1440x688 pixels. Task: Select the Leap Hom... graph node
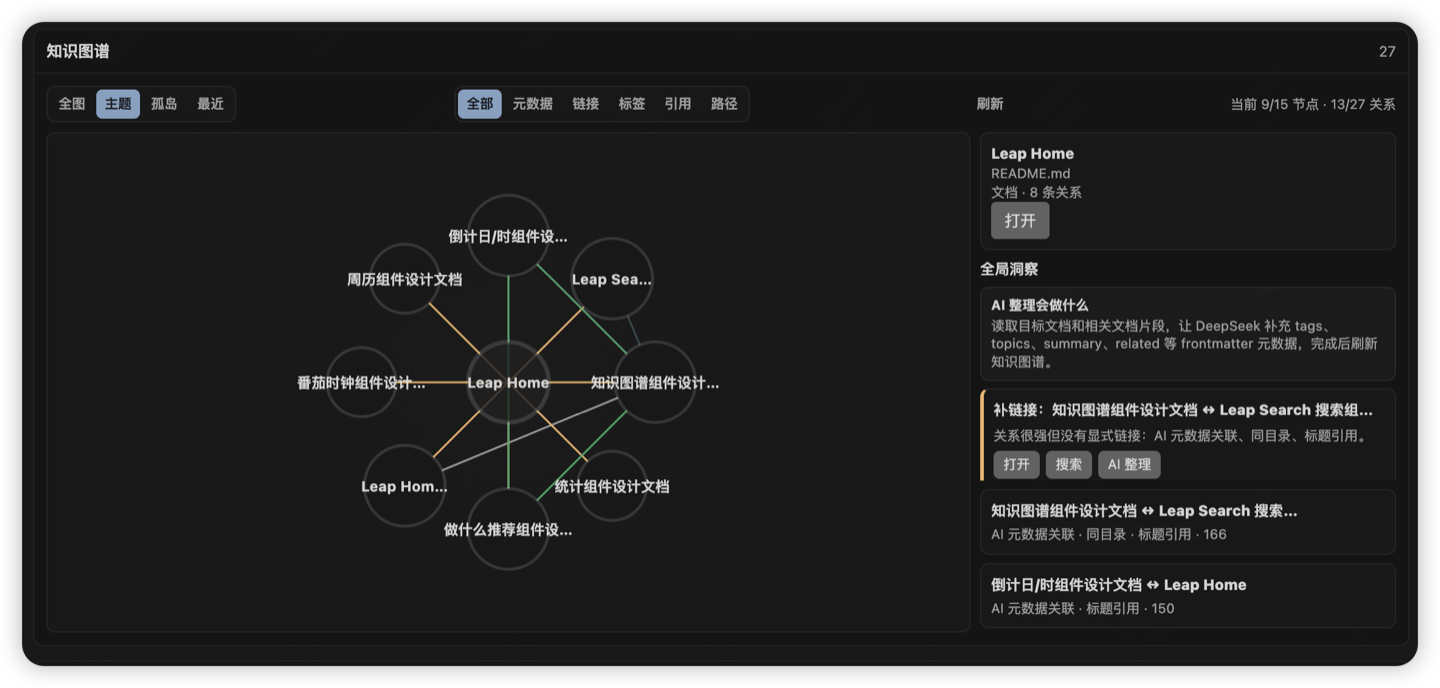404,486
